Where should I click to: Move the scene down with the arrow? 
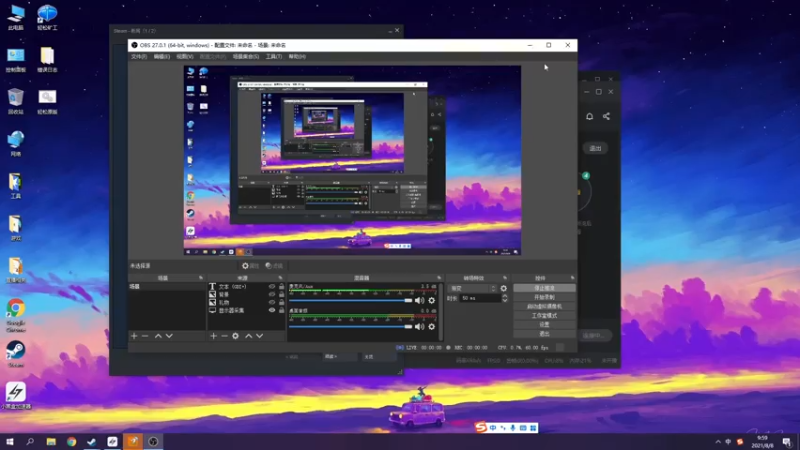[x=169, y=336]
